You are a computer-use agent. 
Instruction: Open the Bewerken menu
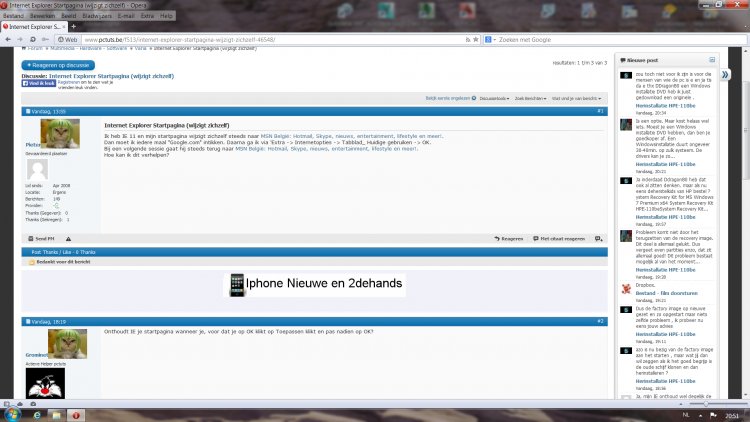click(42, 16)
